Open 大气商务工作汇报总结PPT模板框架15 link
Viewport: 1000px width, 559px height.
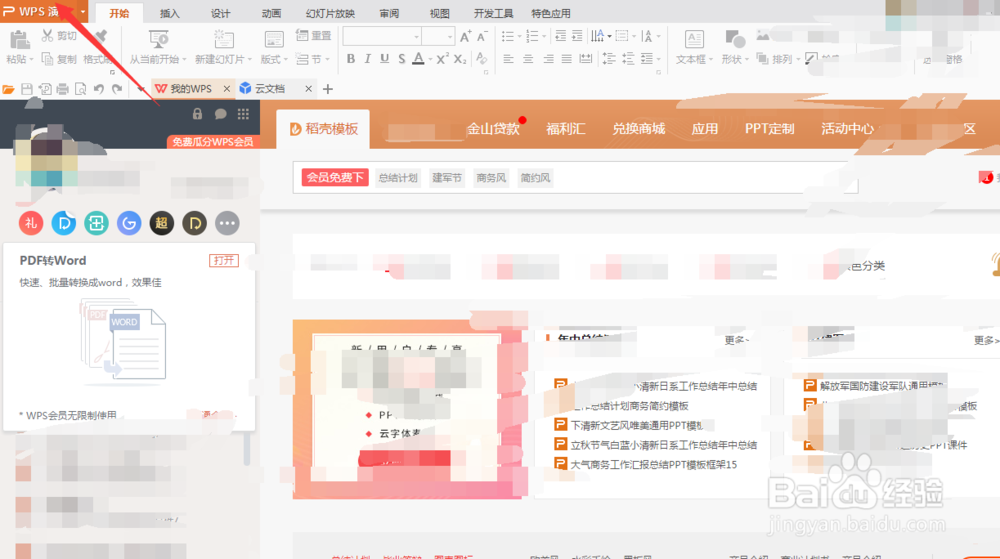coord(654,464)
